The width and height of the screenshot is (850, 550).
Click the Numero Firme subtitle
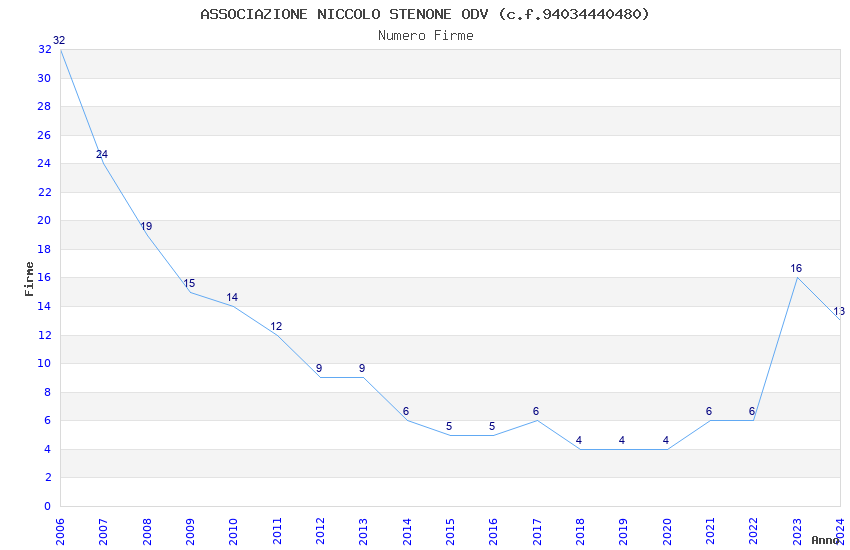tap(426, 36)
